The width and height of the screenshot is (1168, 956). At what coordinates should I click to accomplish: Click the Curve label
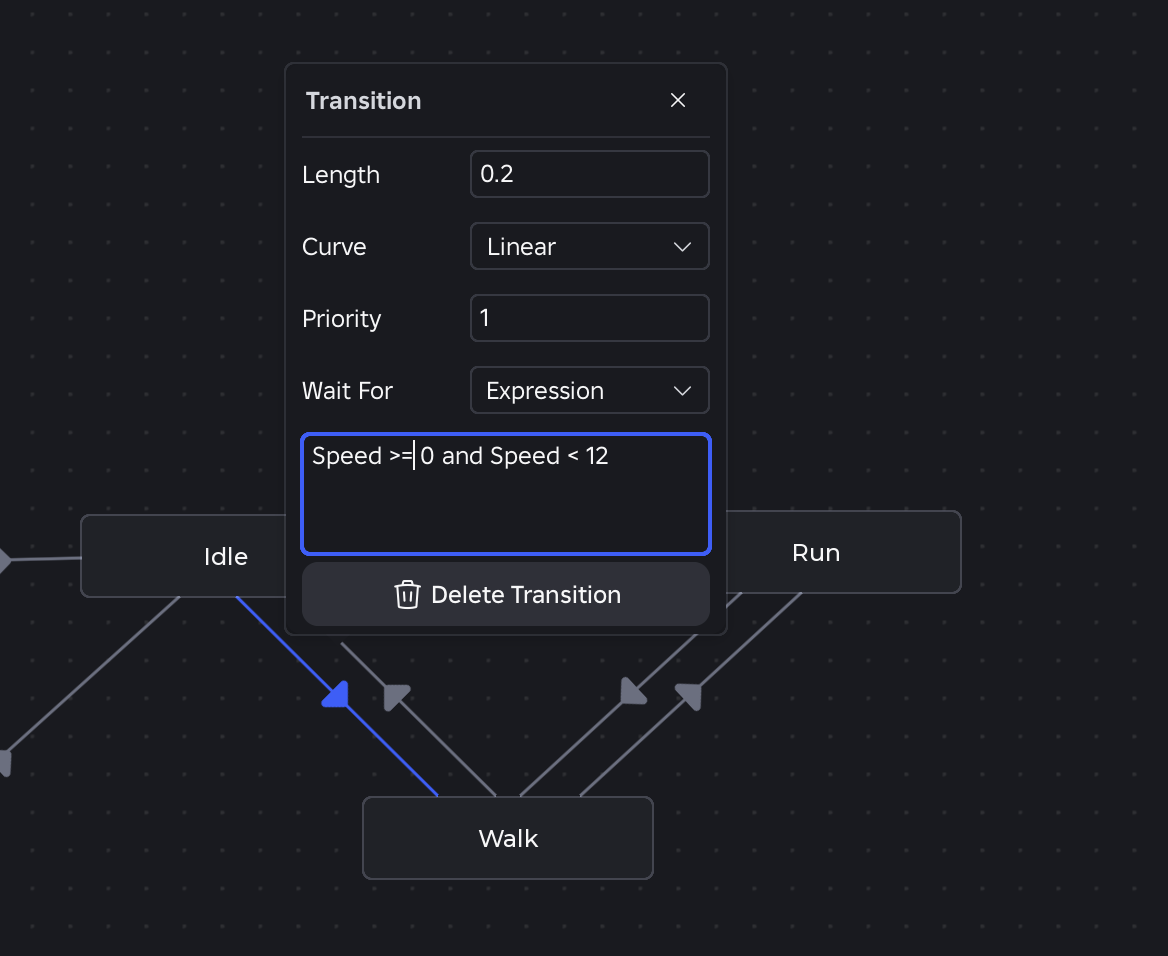334,247
